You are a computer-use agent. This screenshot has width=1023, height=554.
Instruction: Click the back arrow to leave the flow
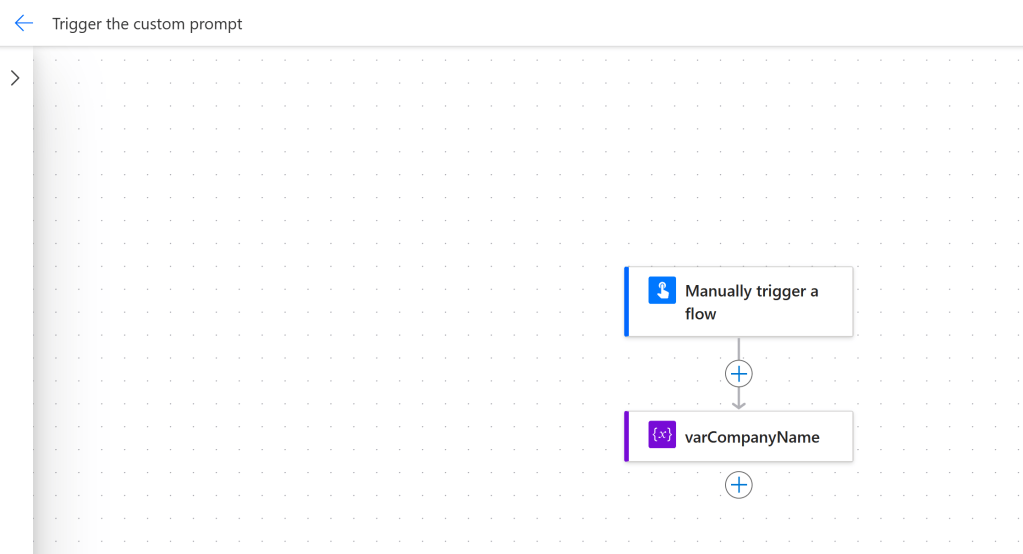point(24,23)
